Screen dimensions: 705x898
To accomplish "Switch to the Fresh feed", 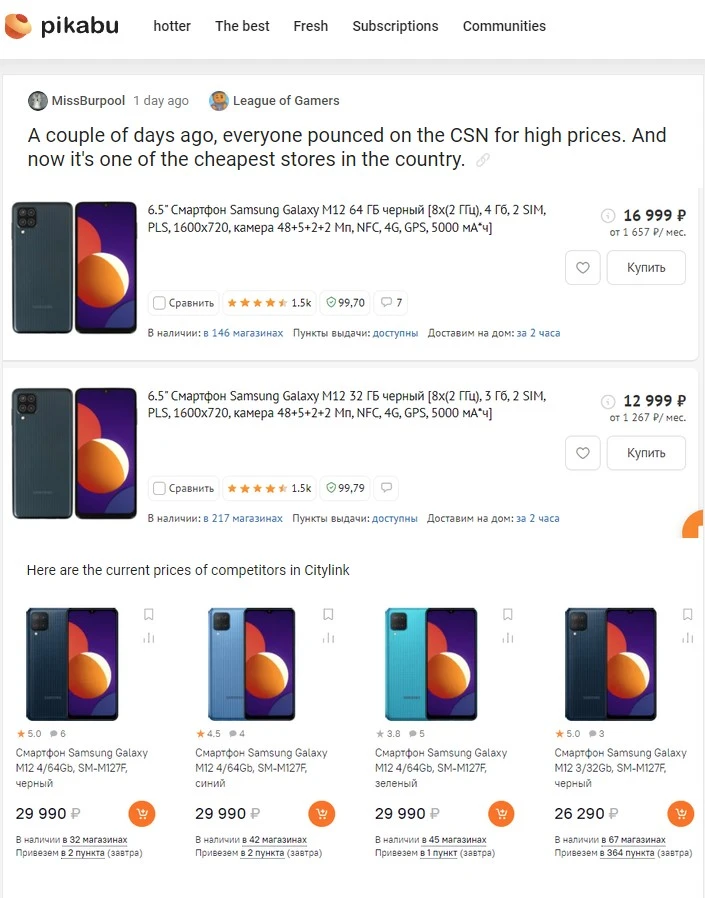I will 311,26.
